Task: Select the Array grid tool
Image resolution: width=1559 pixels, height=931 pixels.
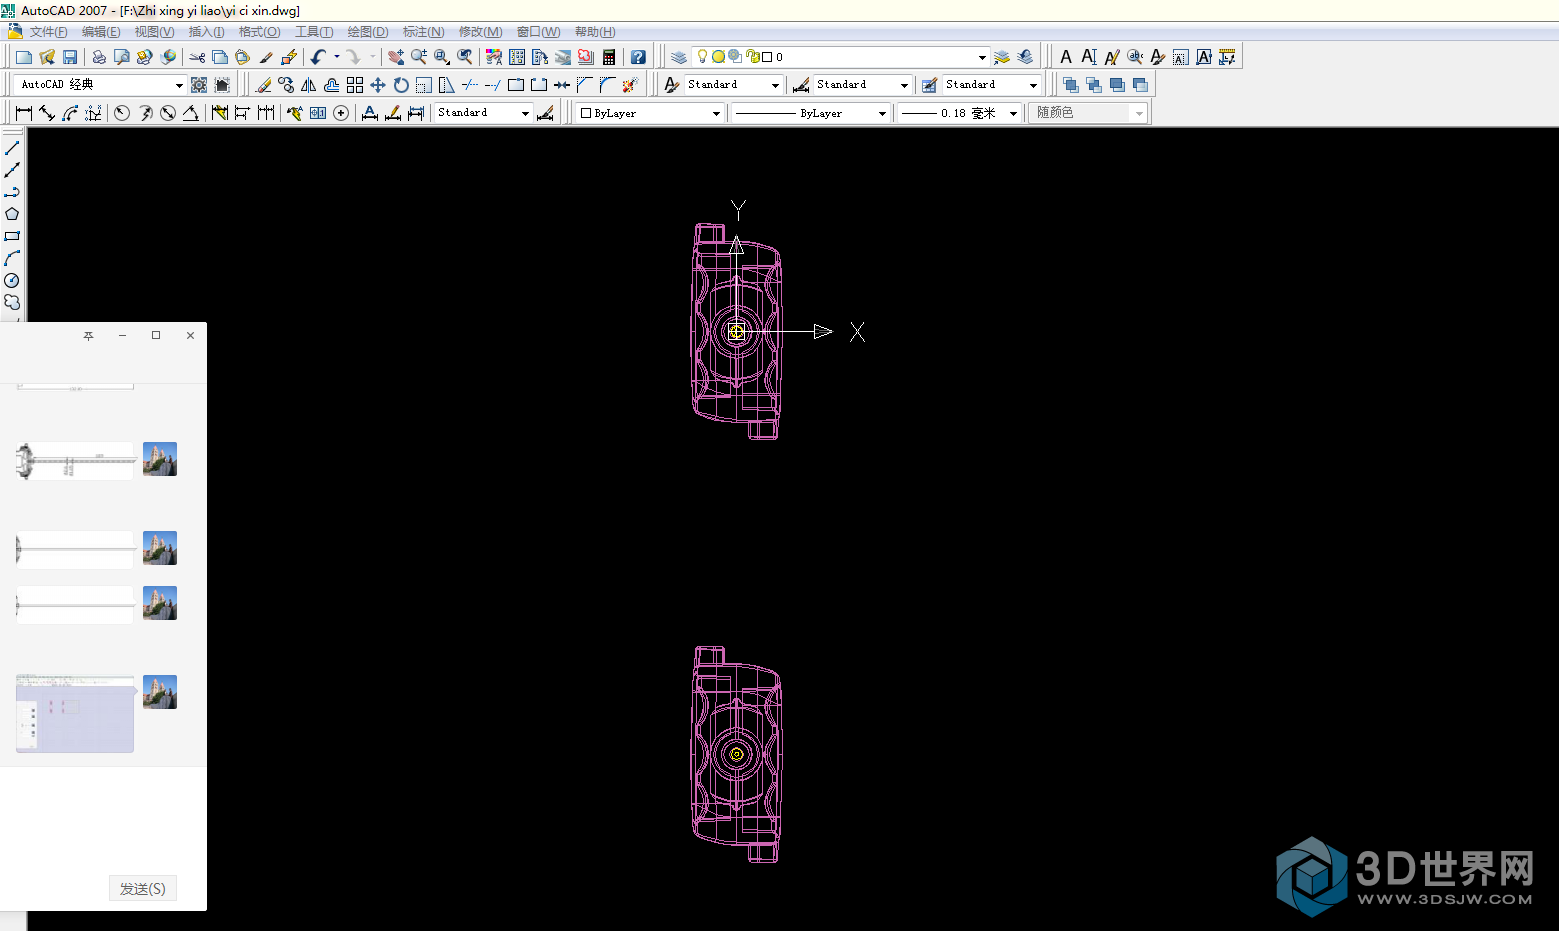Action: click(355, 85)
